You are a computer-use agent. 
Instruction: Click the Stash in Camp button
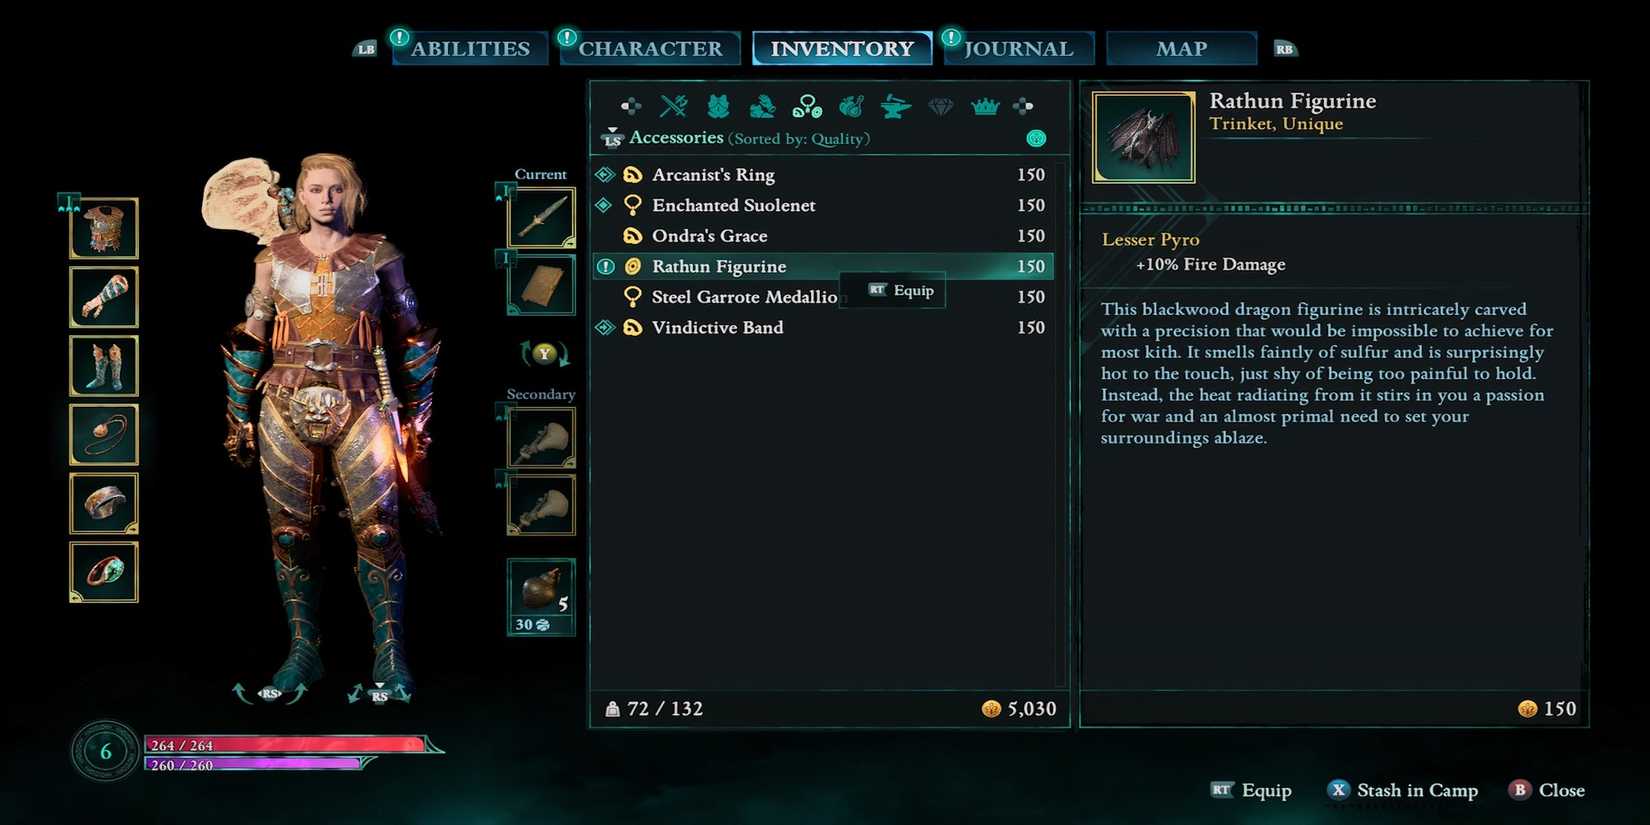coord(1402,790)
